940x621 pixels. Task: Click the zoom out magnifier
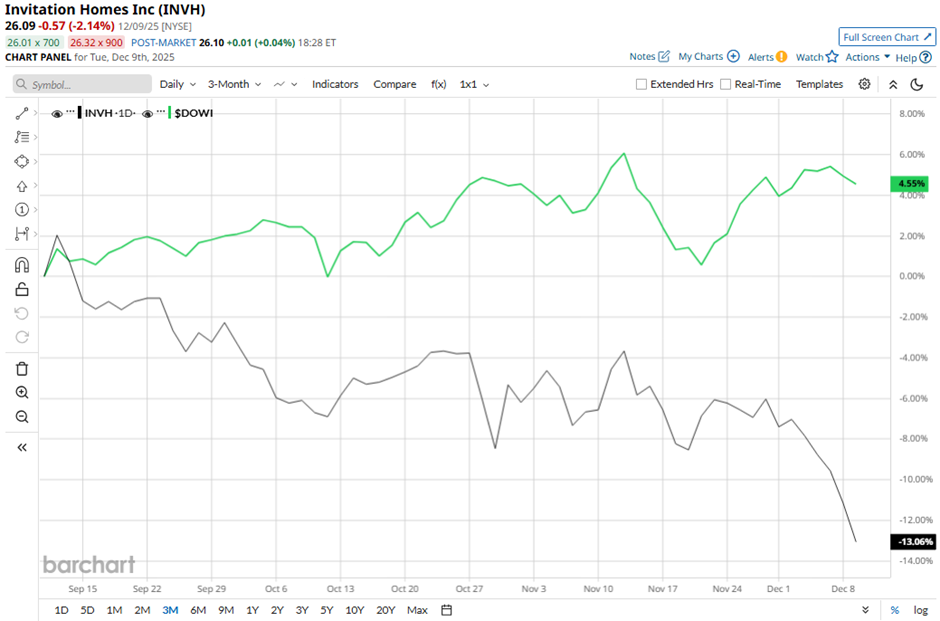click(22, 417)
